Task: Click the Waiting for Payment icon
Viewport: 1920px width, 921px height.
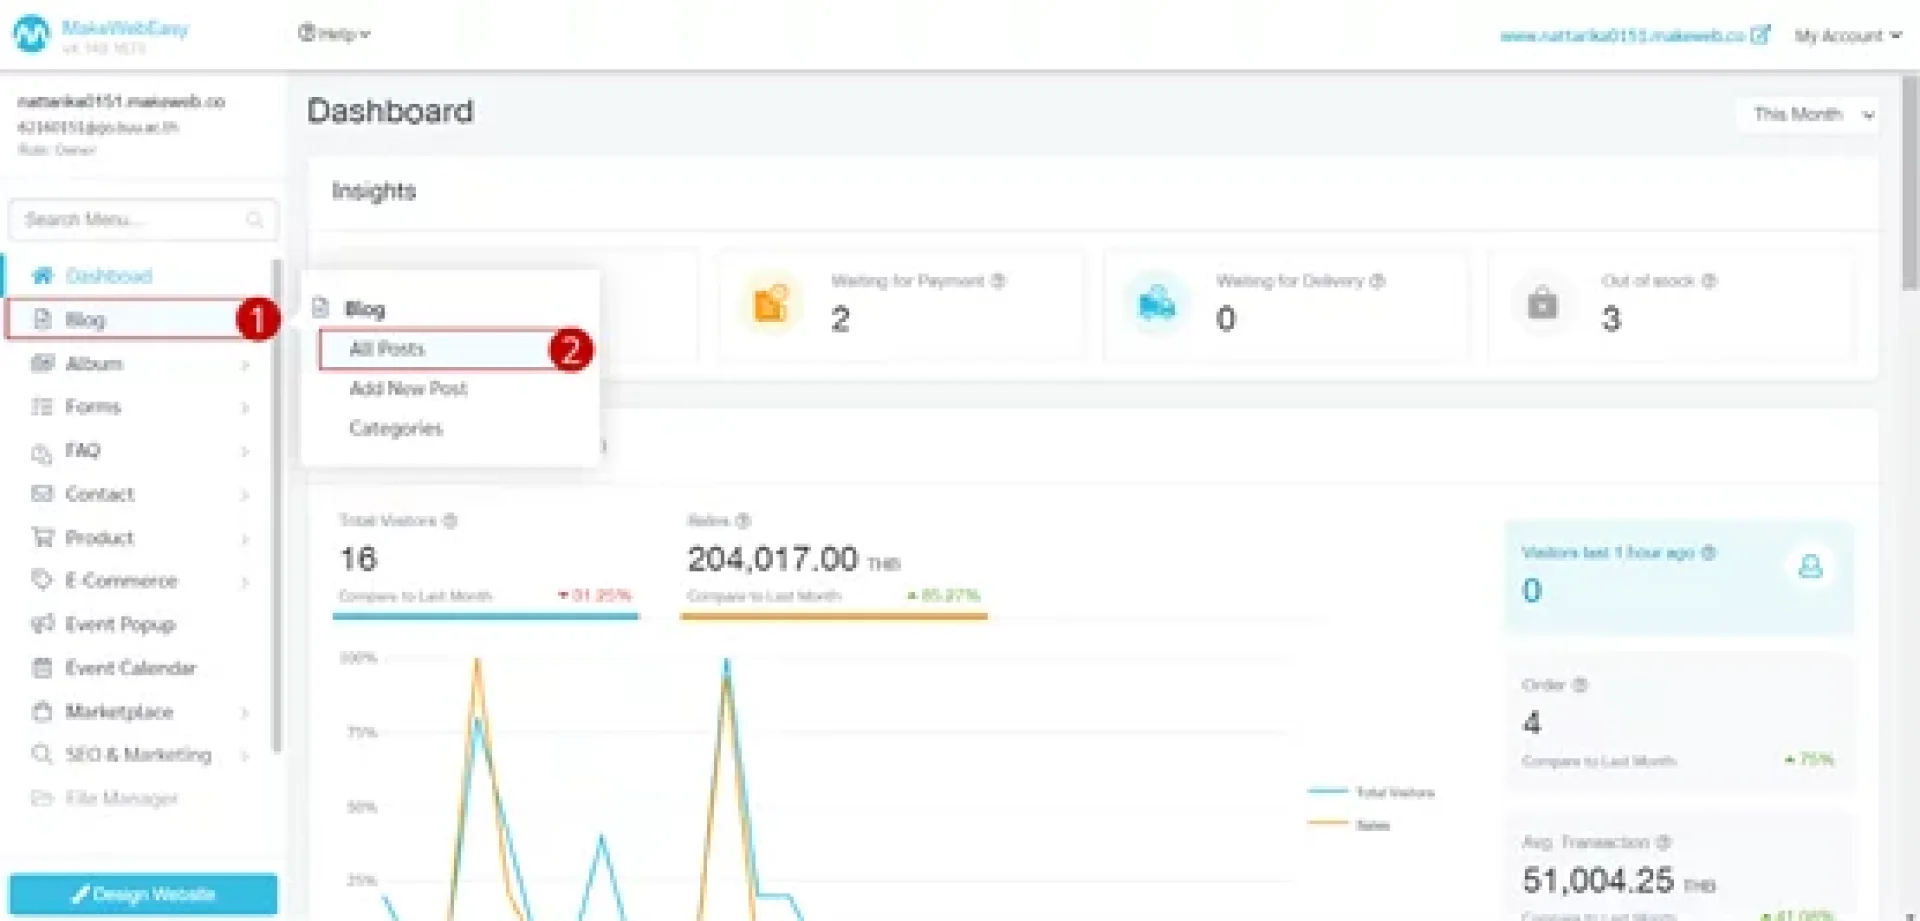Action: [x=770, y=303]
